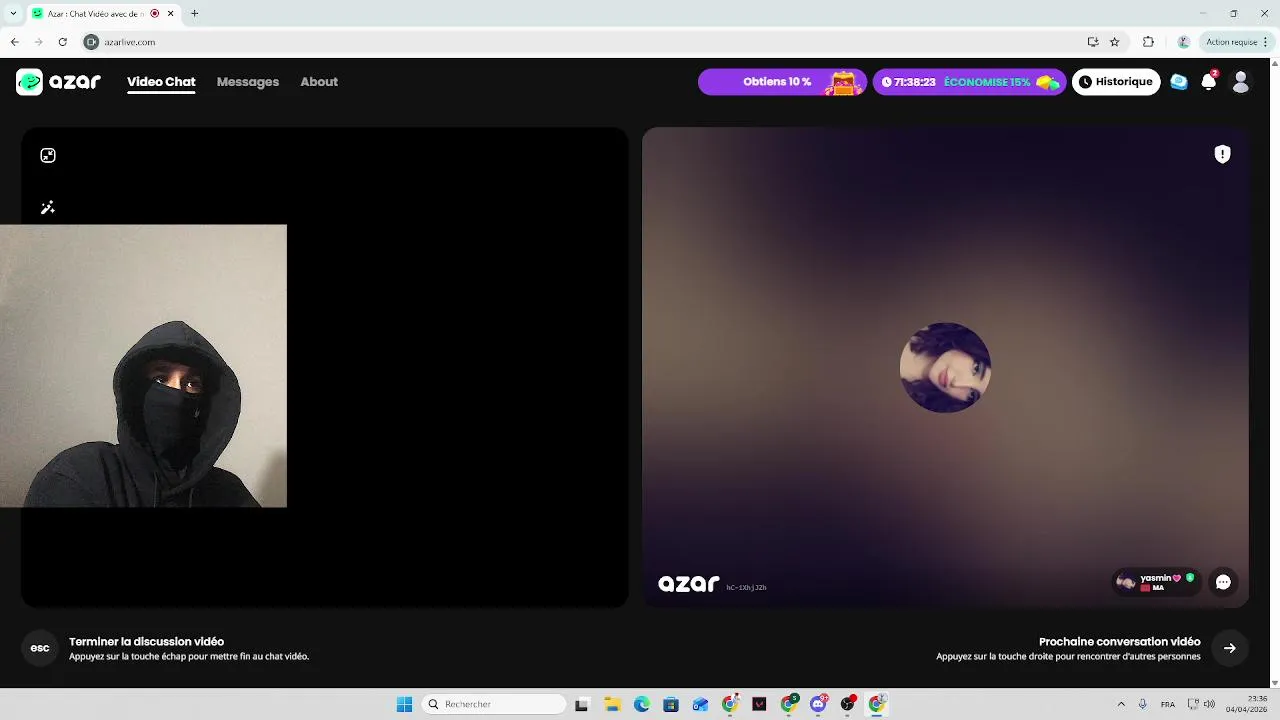Open Windows Start menu
This screenshot has width=1280, height=720.
(x=404, y=704)
